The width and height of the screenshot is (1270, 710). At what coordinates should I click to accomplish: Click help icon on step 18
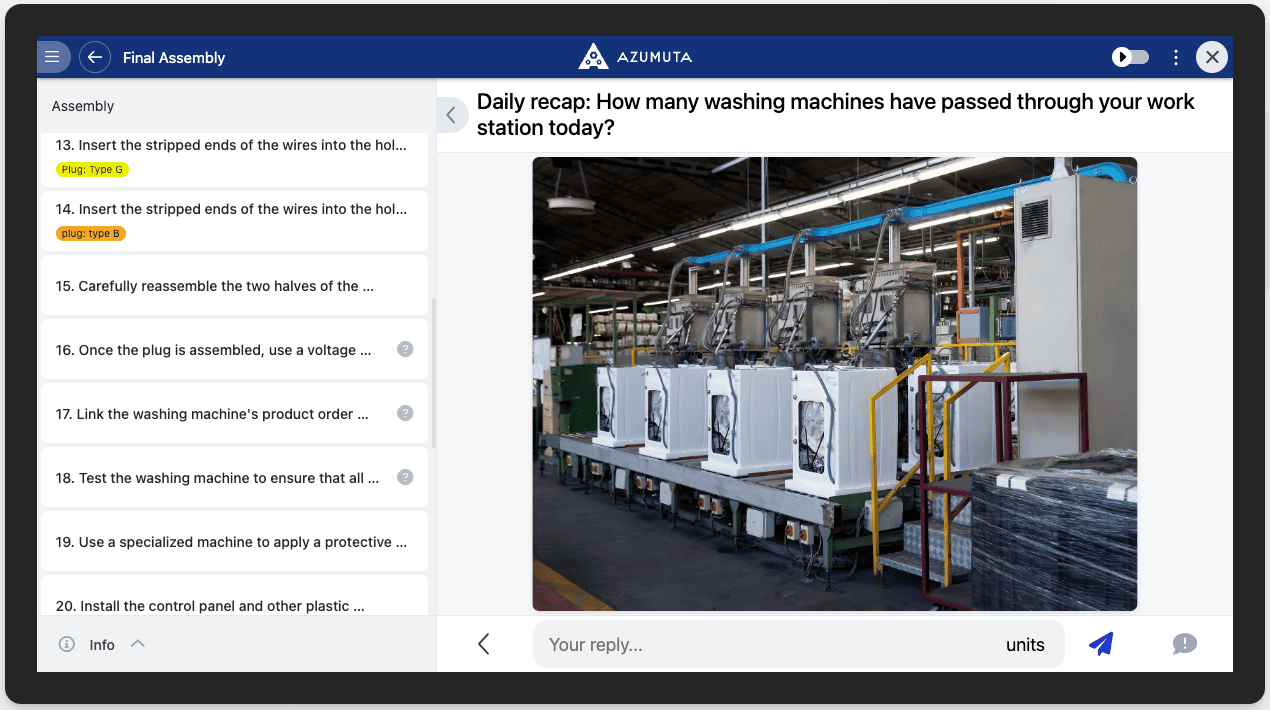tap(405, 477)
